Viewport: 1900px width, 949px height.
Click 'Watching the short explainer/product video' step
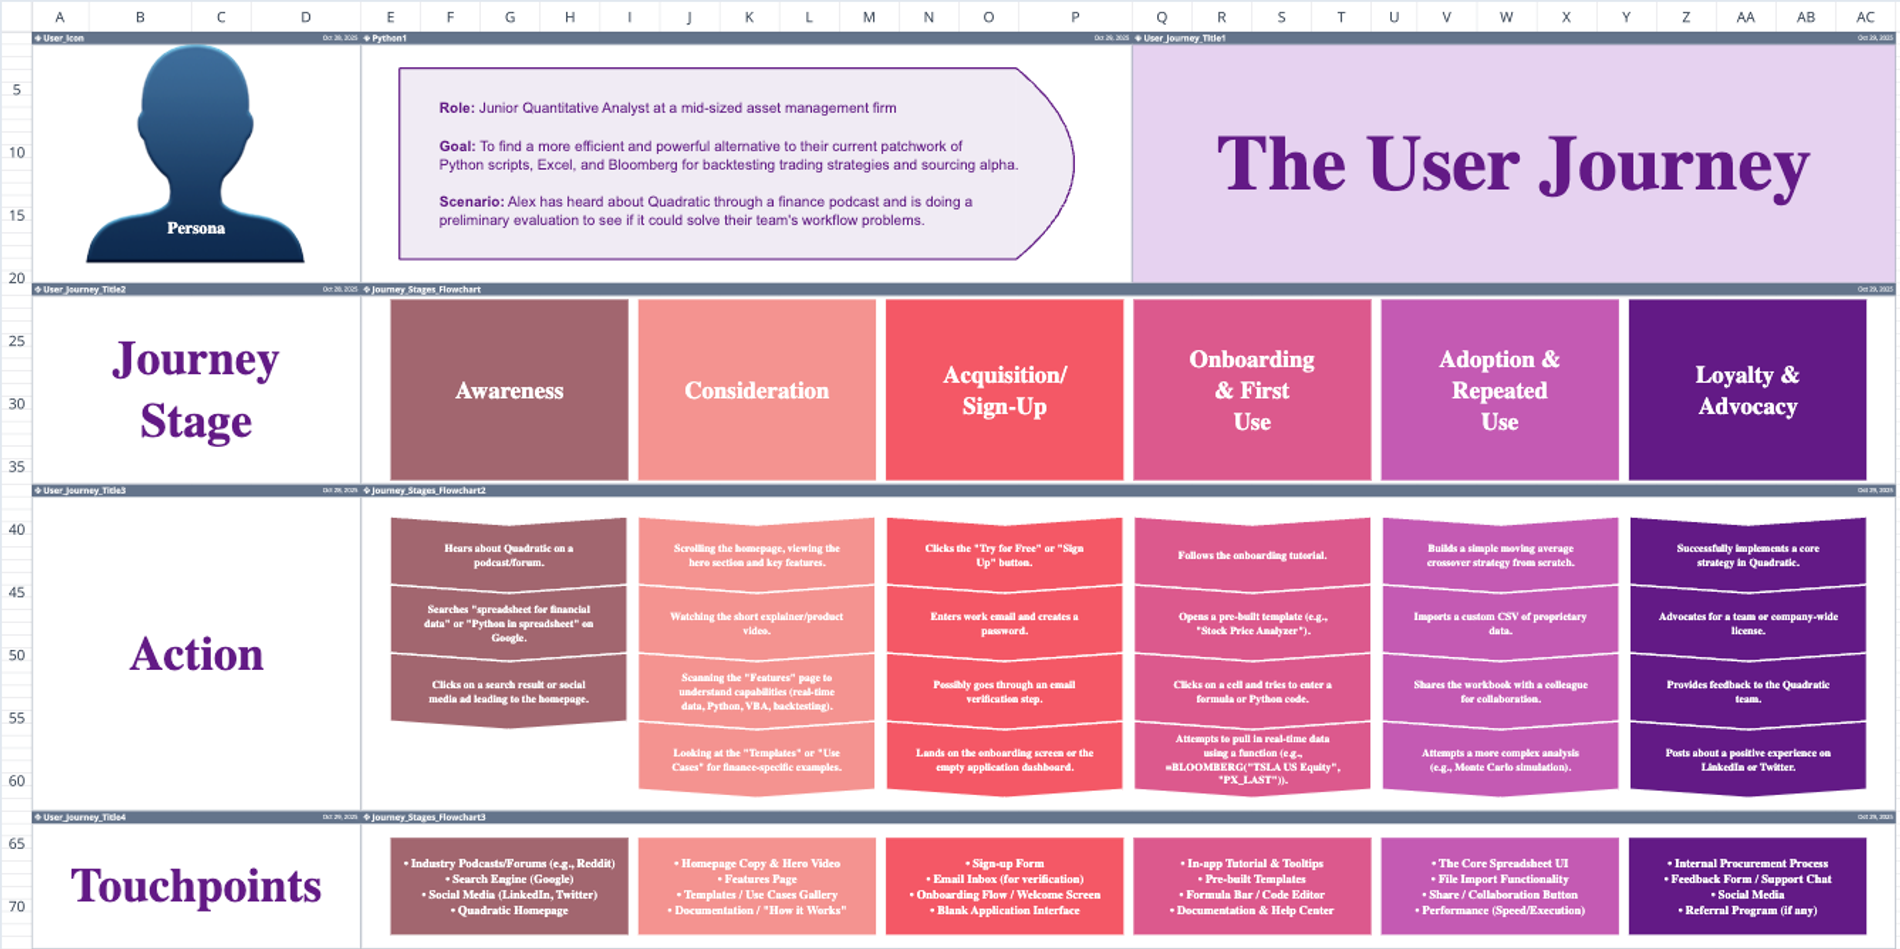(x=757, y=623)
